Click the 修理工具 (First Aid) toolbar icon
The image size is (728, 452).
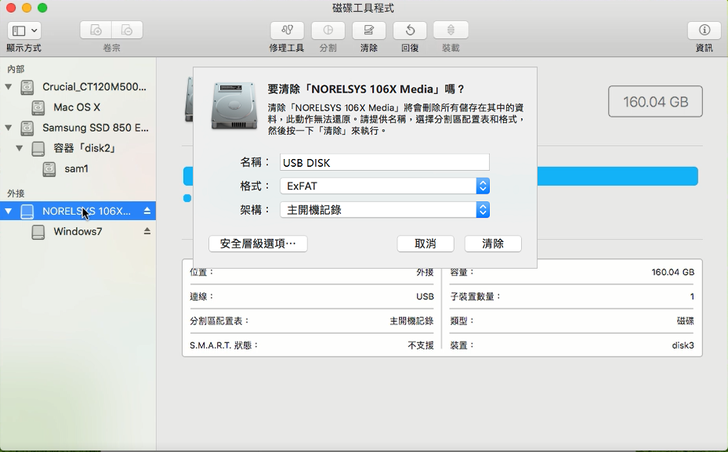(288, 30)
